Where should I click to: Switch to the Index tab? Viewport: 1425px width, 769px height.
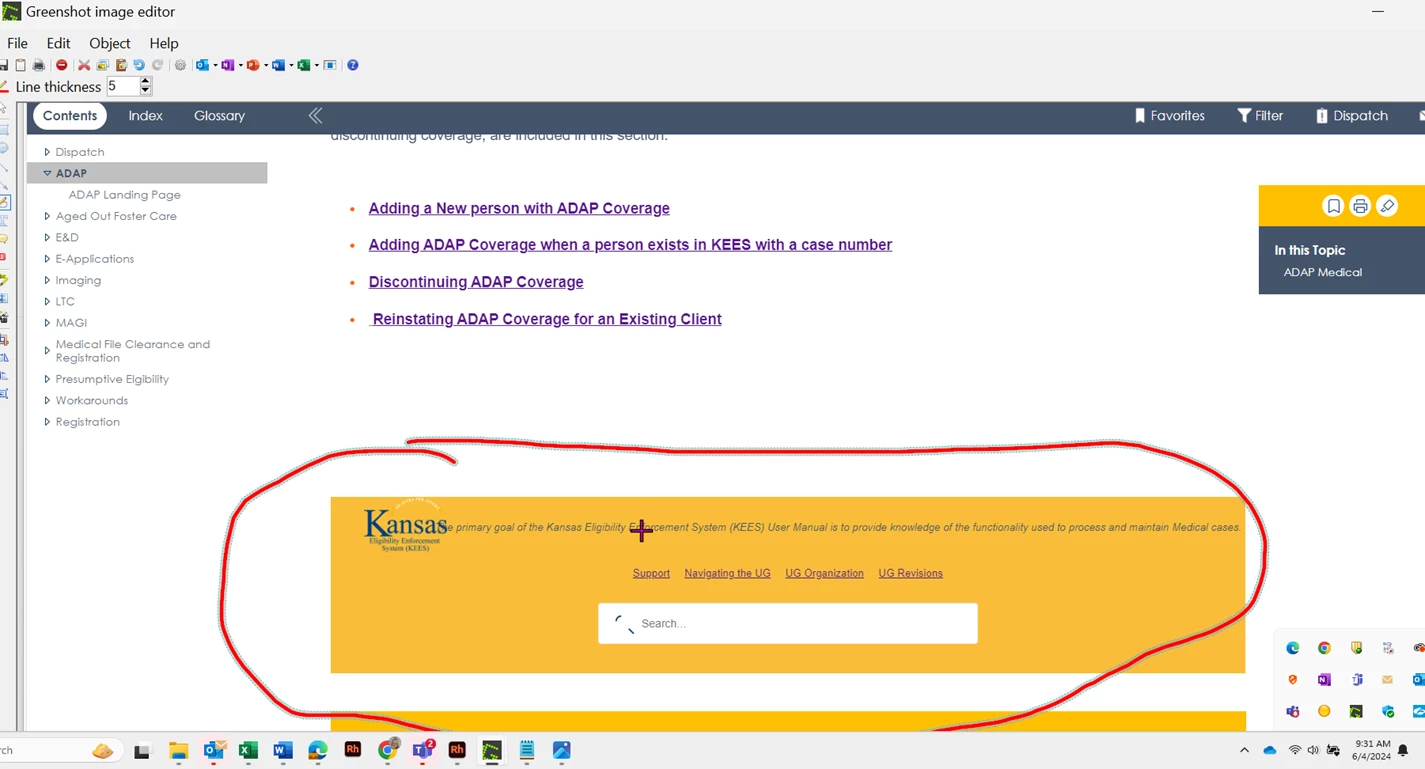pos(145,116)
